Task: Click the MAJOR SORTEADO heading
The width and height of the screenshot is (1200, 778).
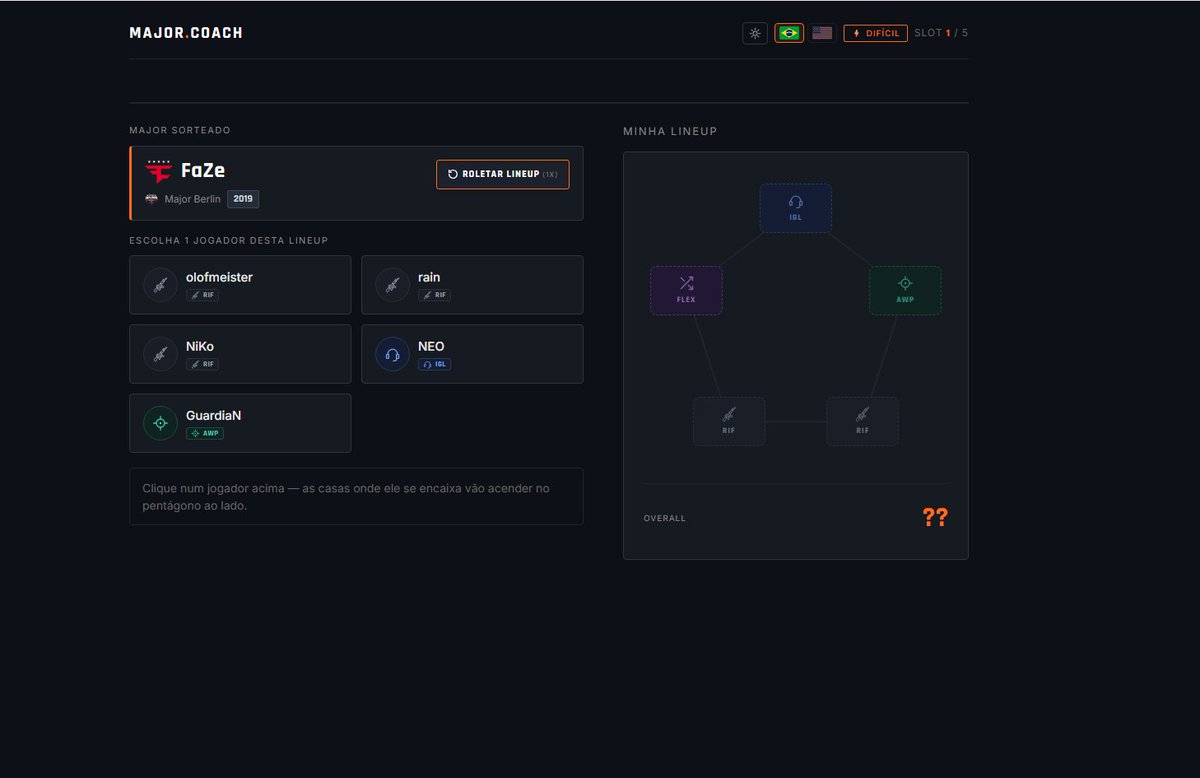Action: 180,130
